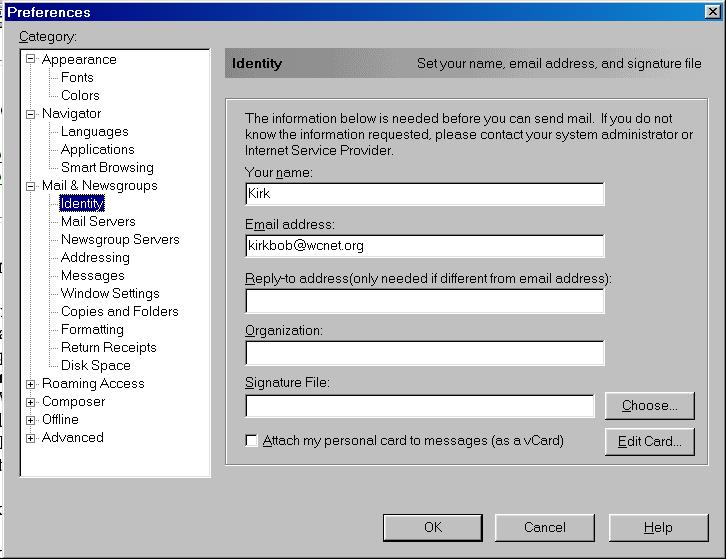Confirm preferences with OK button

[x=432, y=528]
